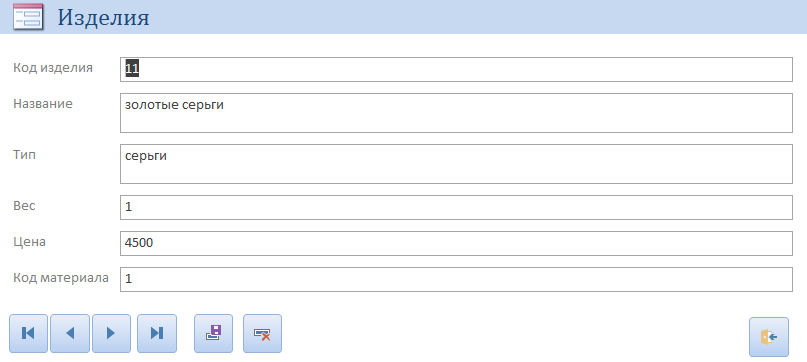The width and height of the screenshot is (807, 362).
Task: Click the Цена field showing 4500
Action: tap(456, 243)
